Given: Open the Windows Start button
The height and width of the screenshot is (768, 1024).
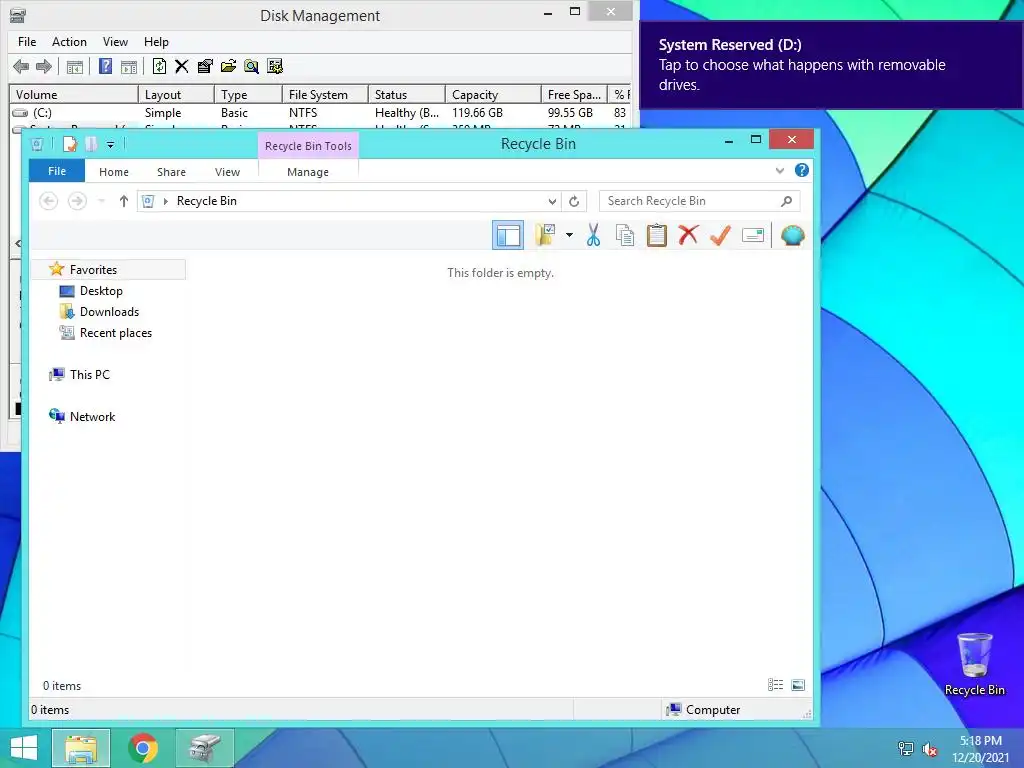Looking at the screenshot, I should [24, 748].
